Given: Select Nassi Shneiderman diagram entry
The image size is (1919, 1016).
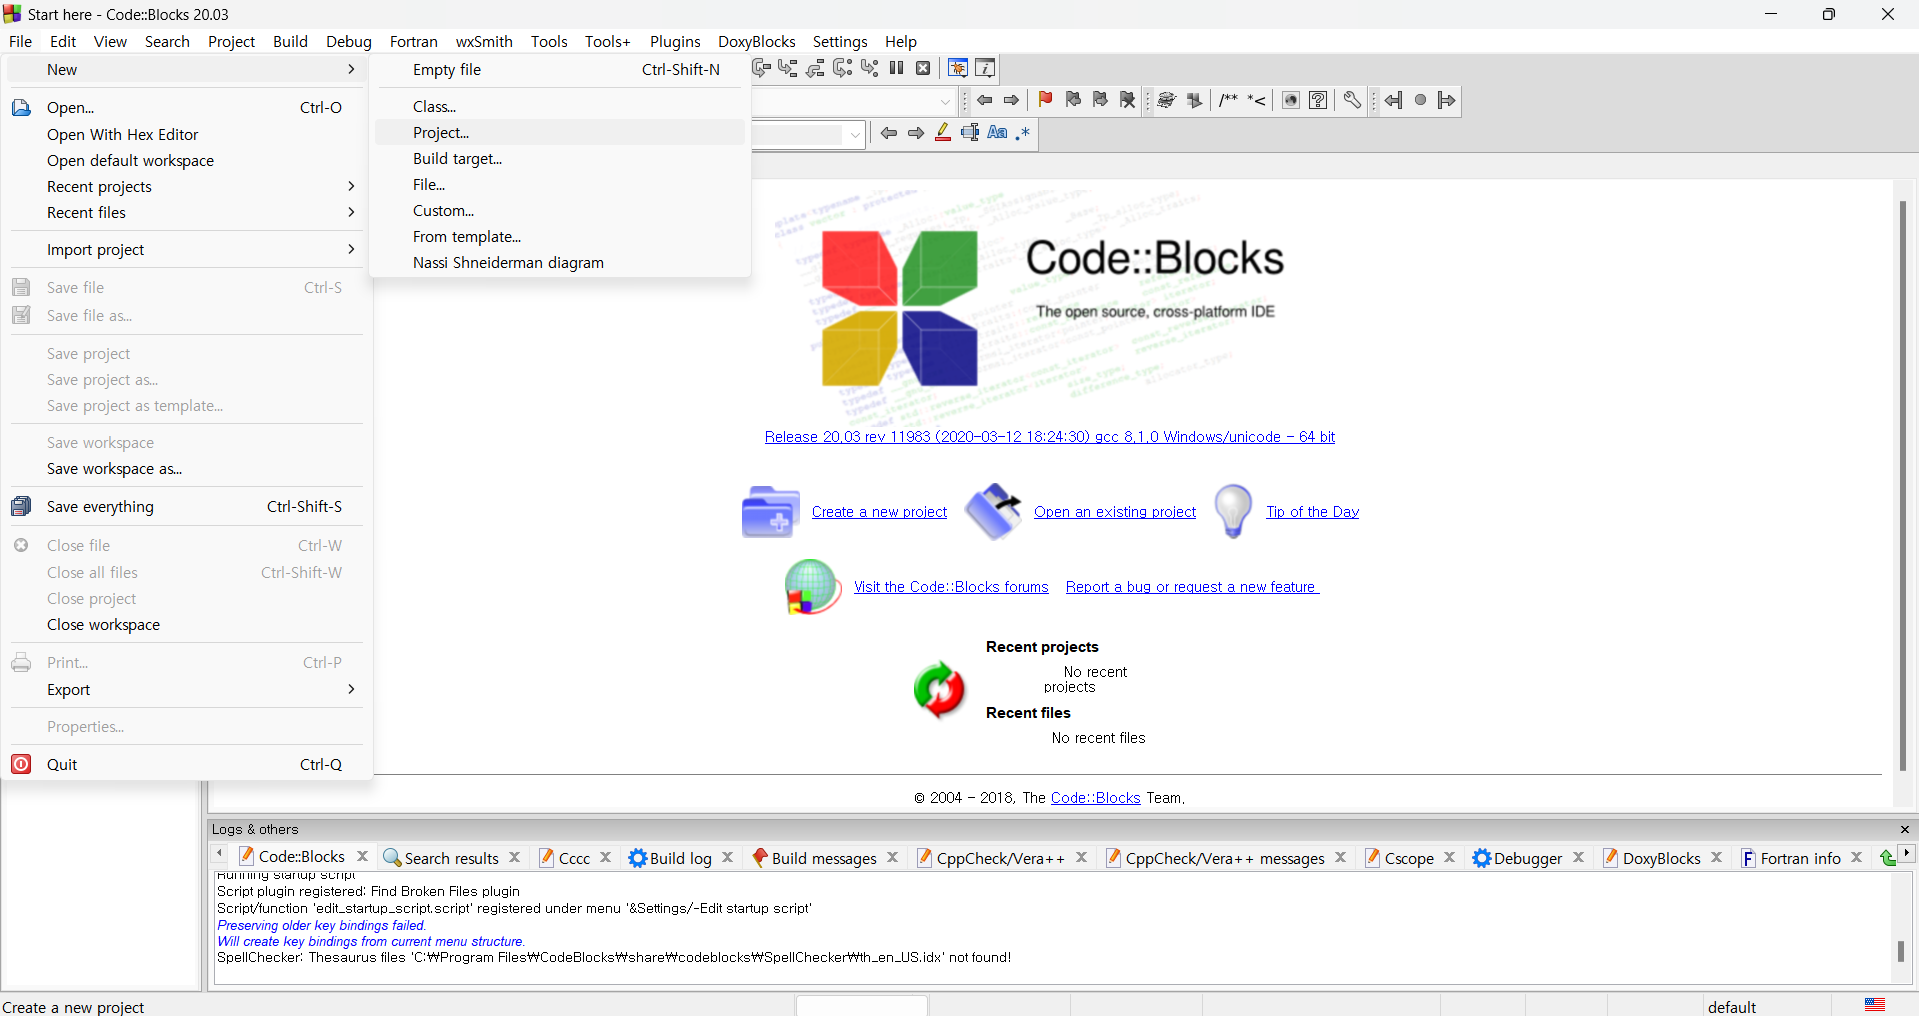Looking at the screenshot, I should pyautogui.click(x=560, y=262).
